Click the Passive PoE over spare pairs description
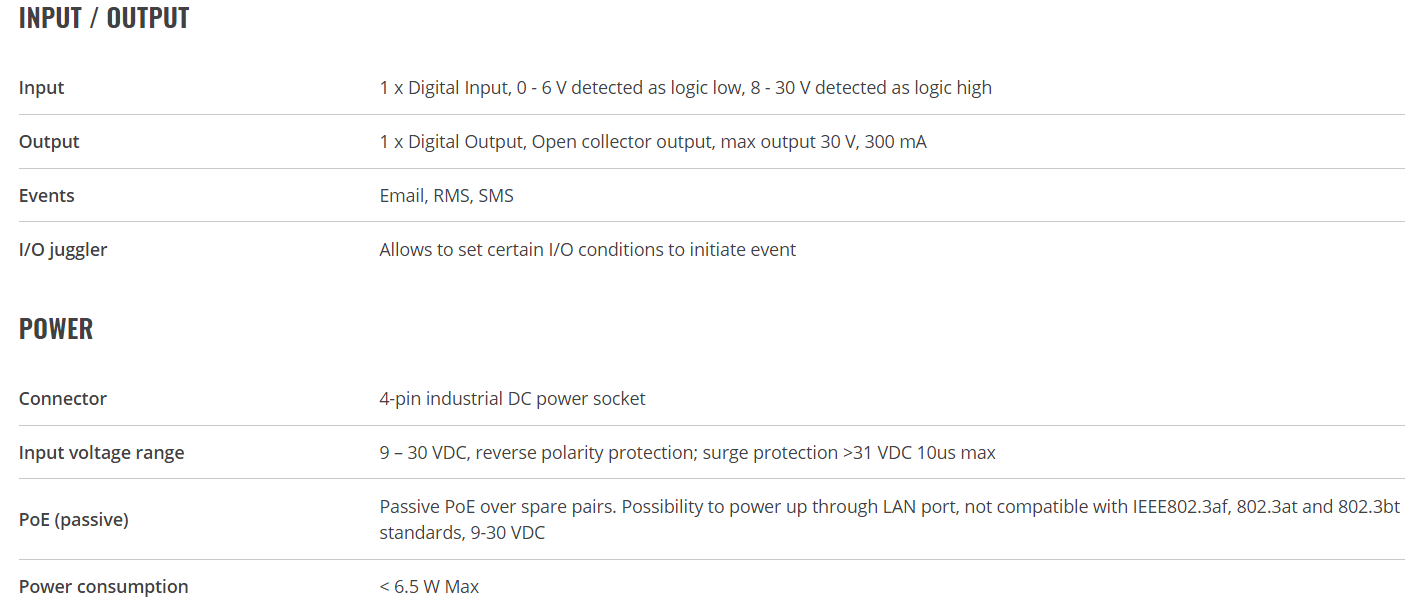This screenshot has height=616, width=1410. tap(889, 520)
